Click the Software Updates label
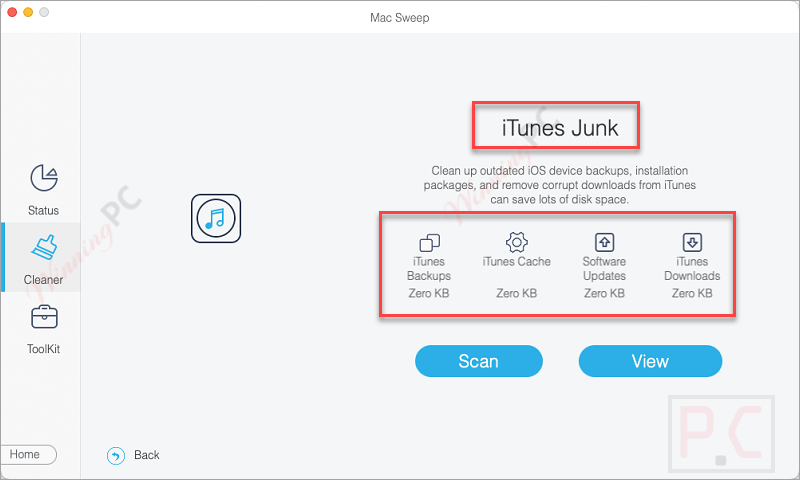This screenshot has width=800, height=480. click(604, 268)
